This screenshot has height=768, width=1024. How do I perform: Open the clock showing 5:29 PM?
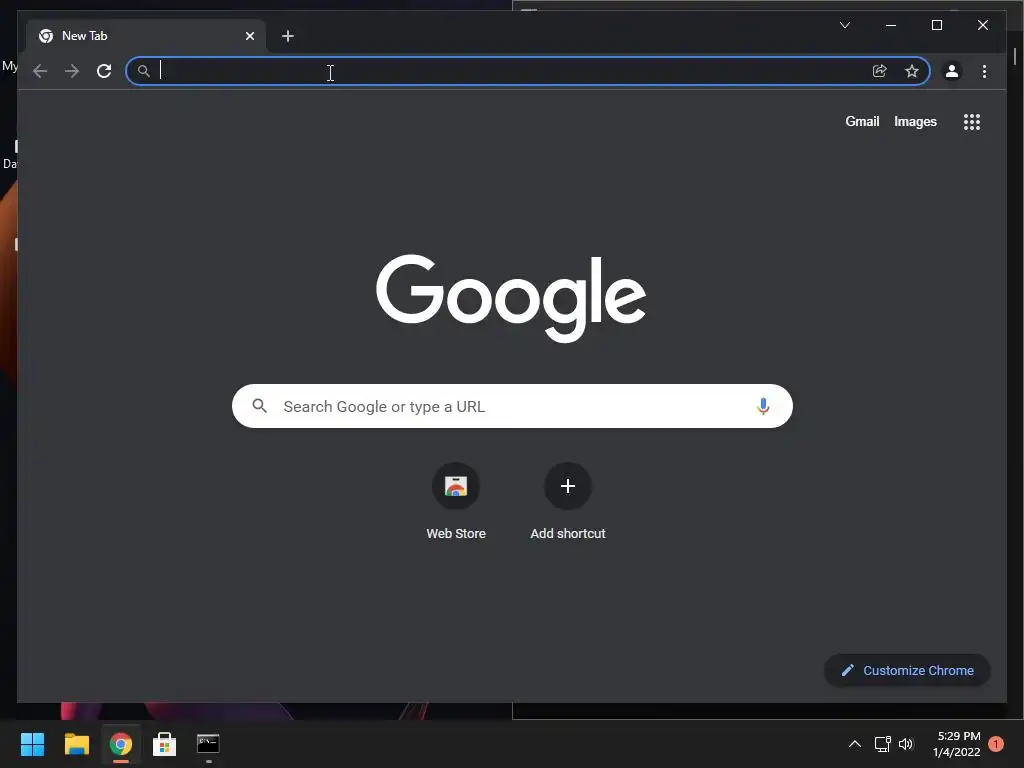(957, 744)
